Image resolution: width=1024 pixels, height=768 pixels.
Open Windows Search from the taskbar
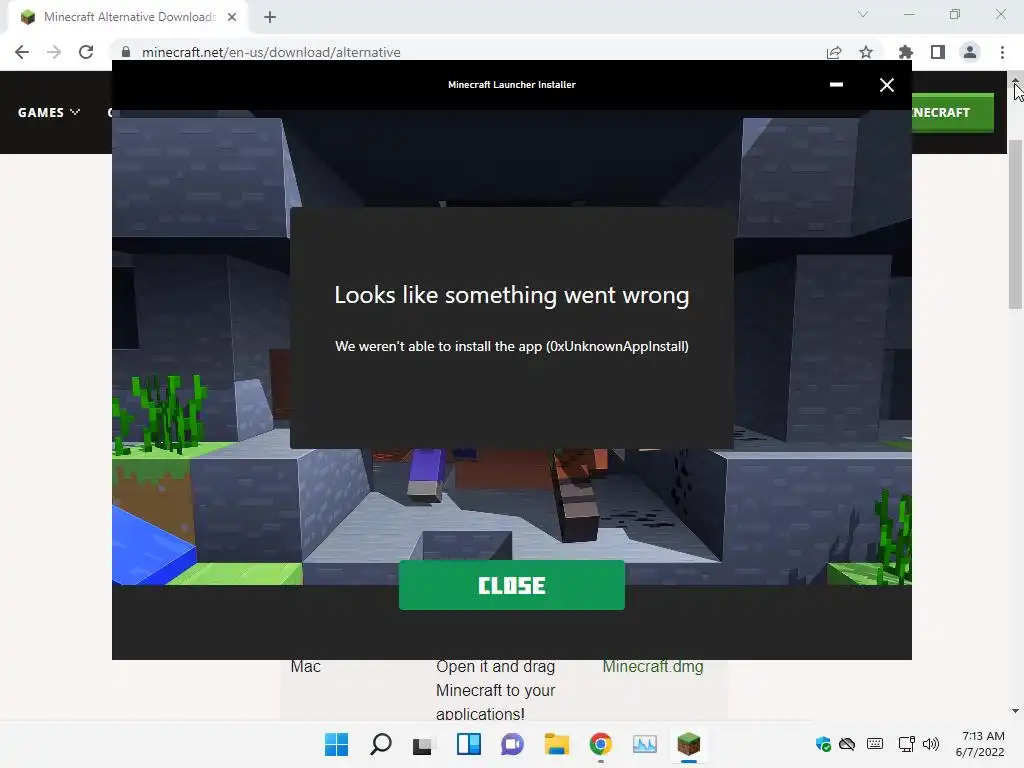click(x=381, y=744)
